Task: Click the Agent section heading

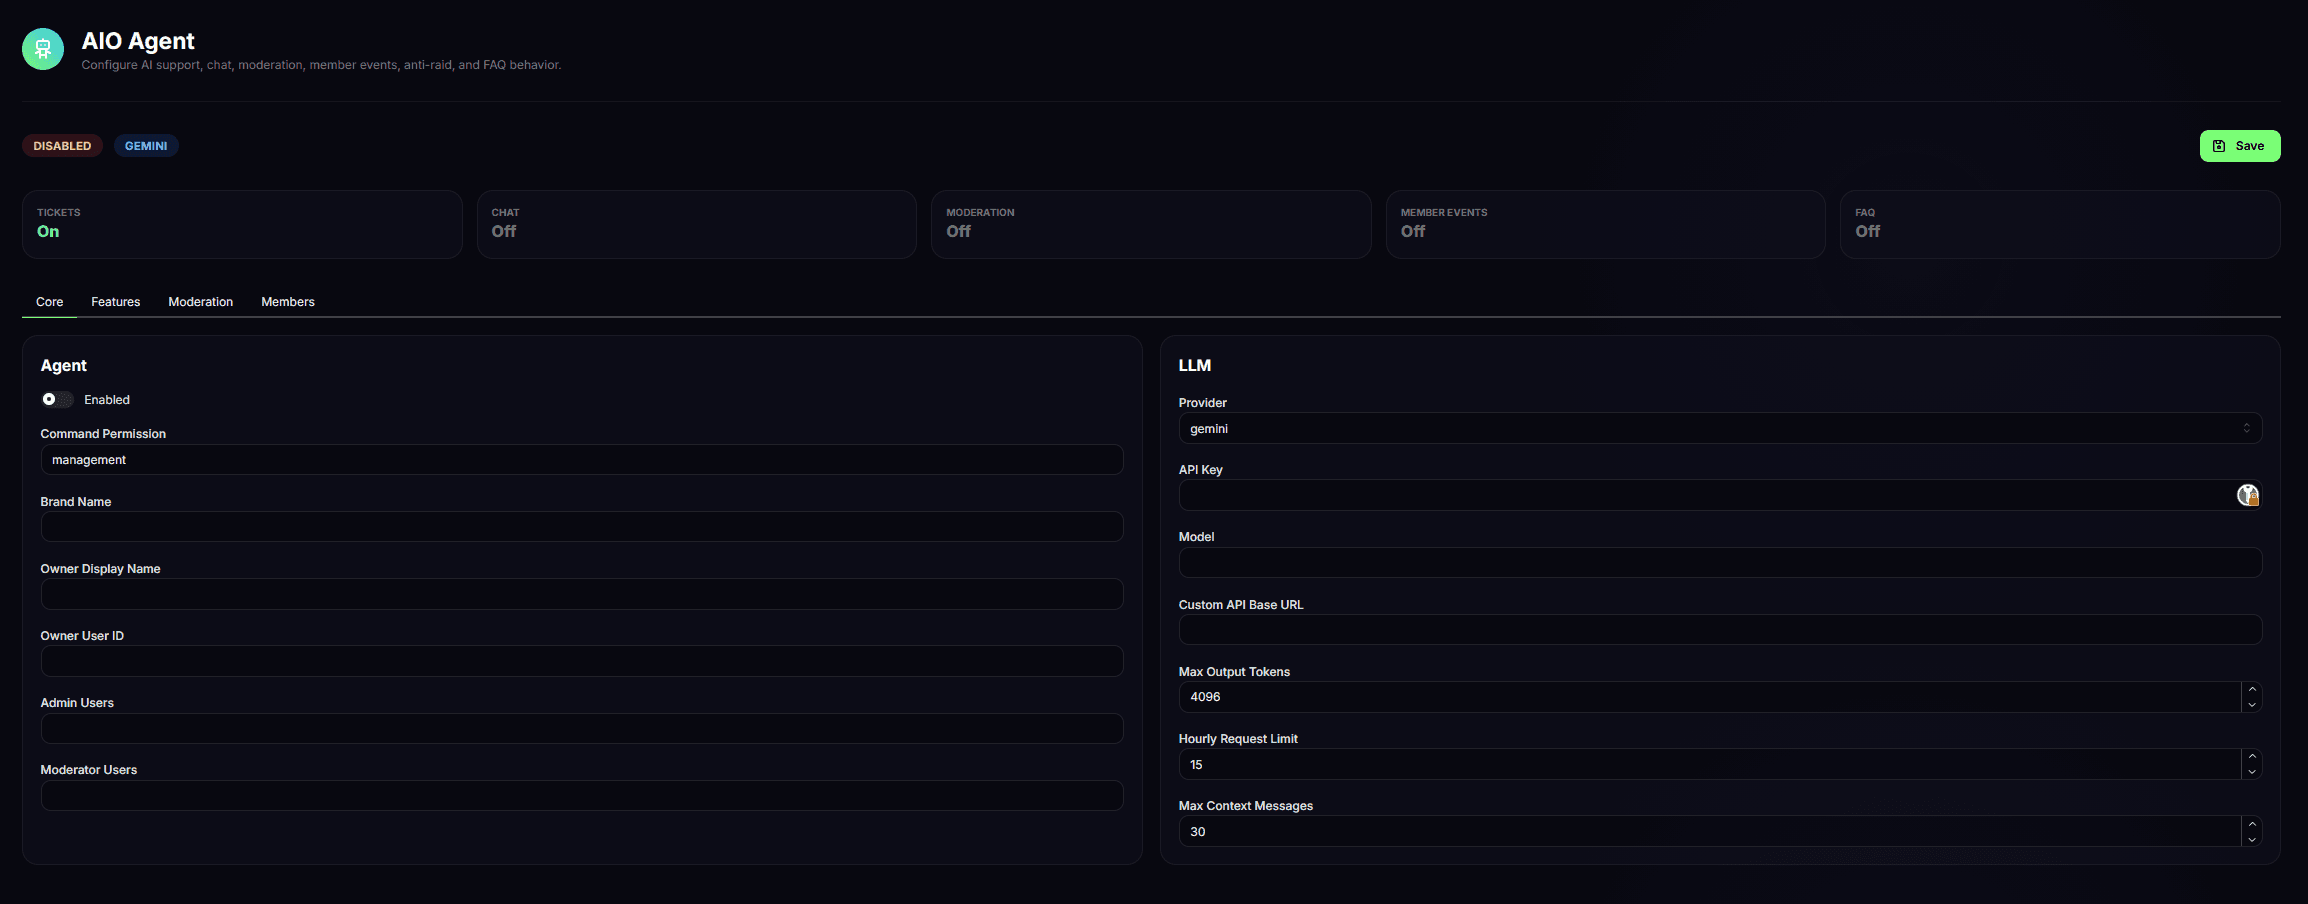Action: click(64, 366)
